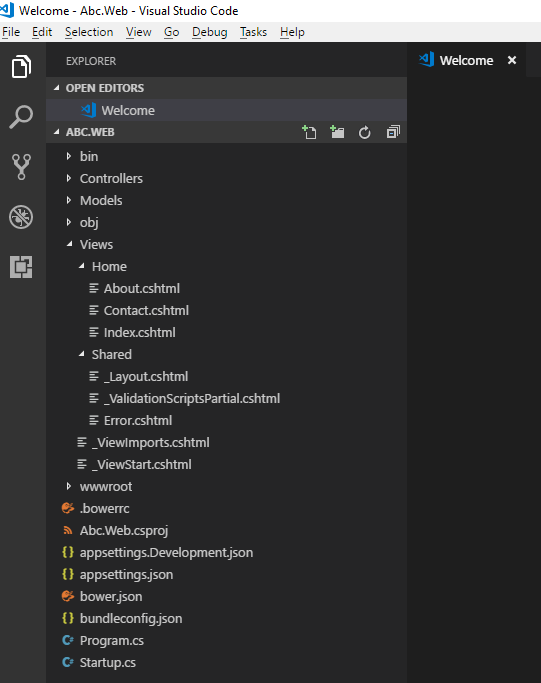Click the braces icon of appsettings.Development.json
541x683 pixels.
(x=68, y=552)
